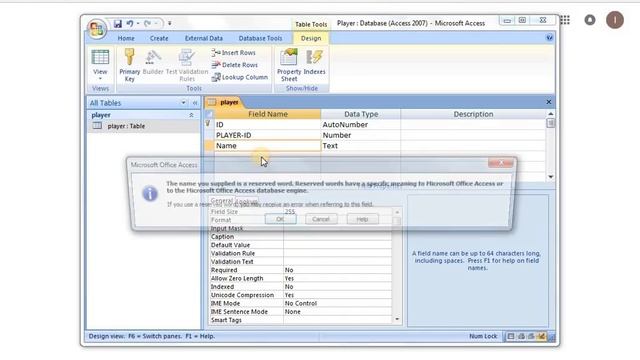Click the Data Type column header
This screenshot has width=640, height=360.
[361, 114]
